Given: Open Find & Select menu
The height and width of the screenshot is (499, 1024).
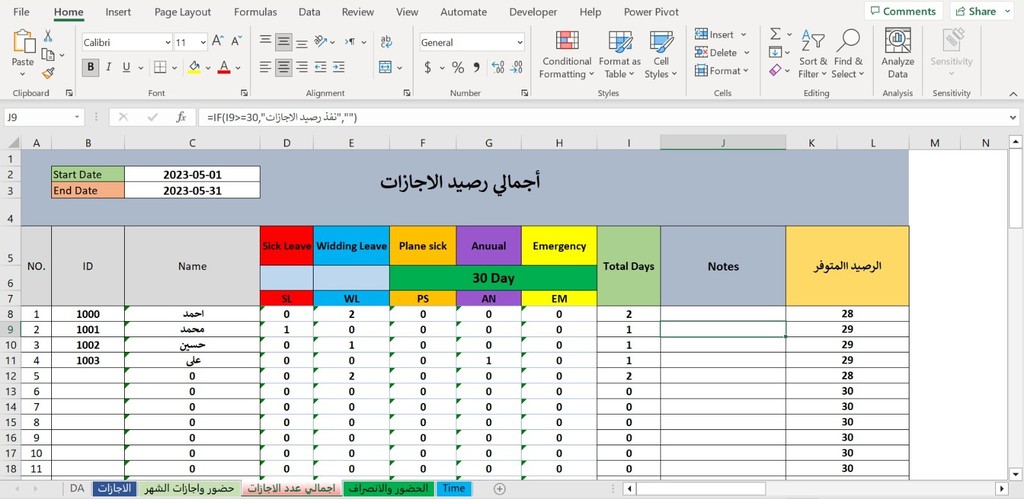Looking at the screenshot, I should [x=848, y=54].
